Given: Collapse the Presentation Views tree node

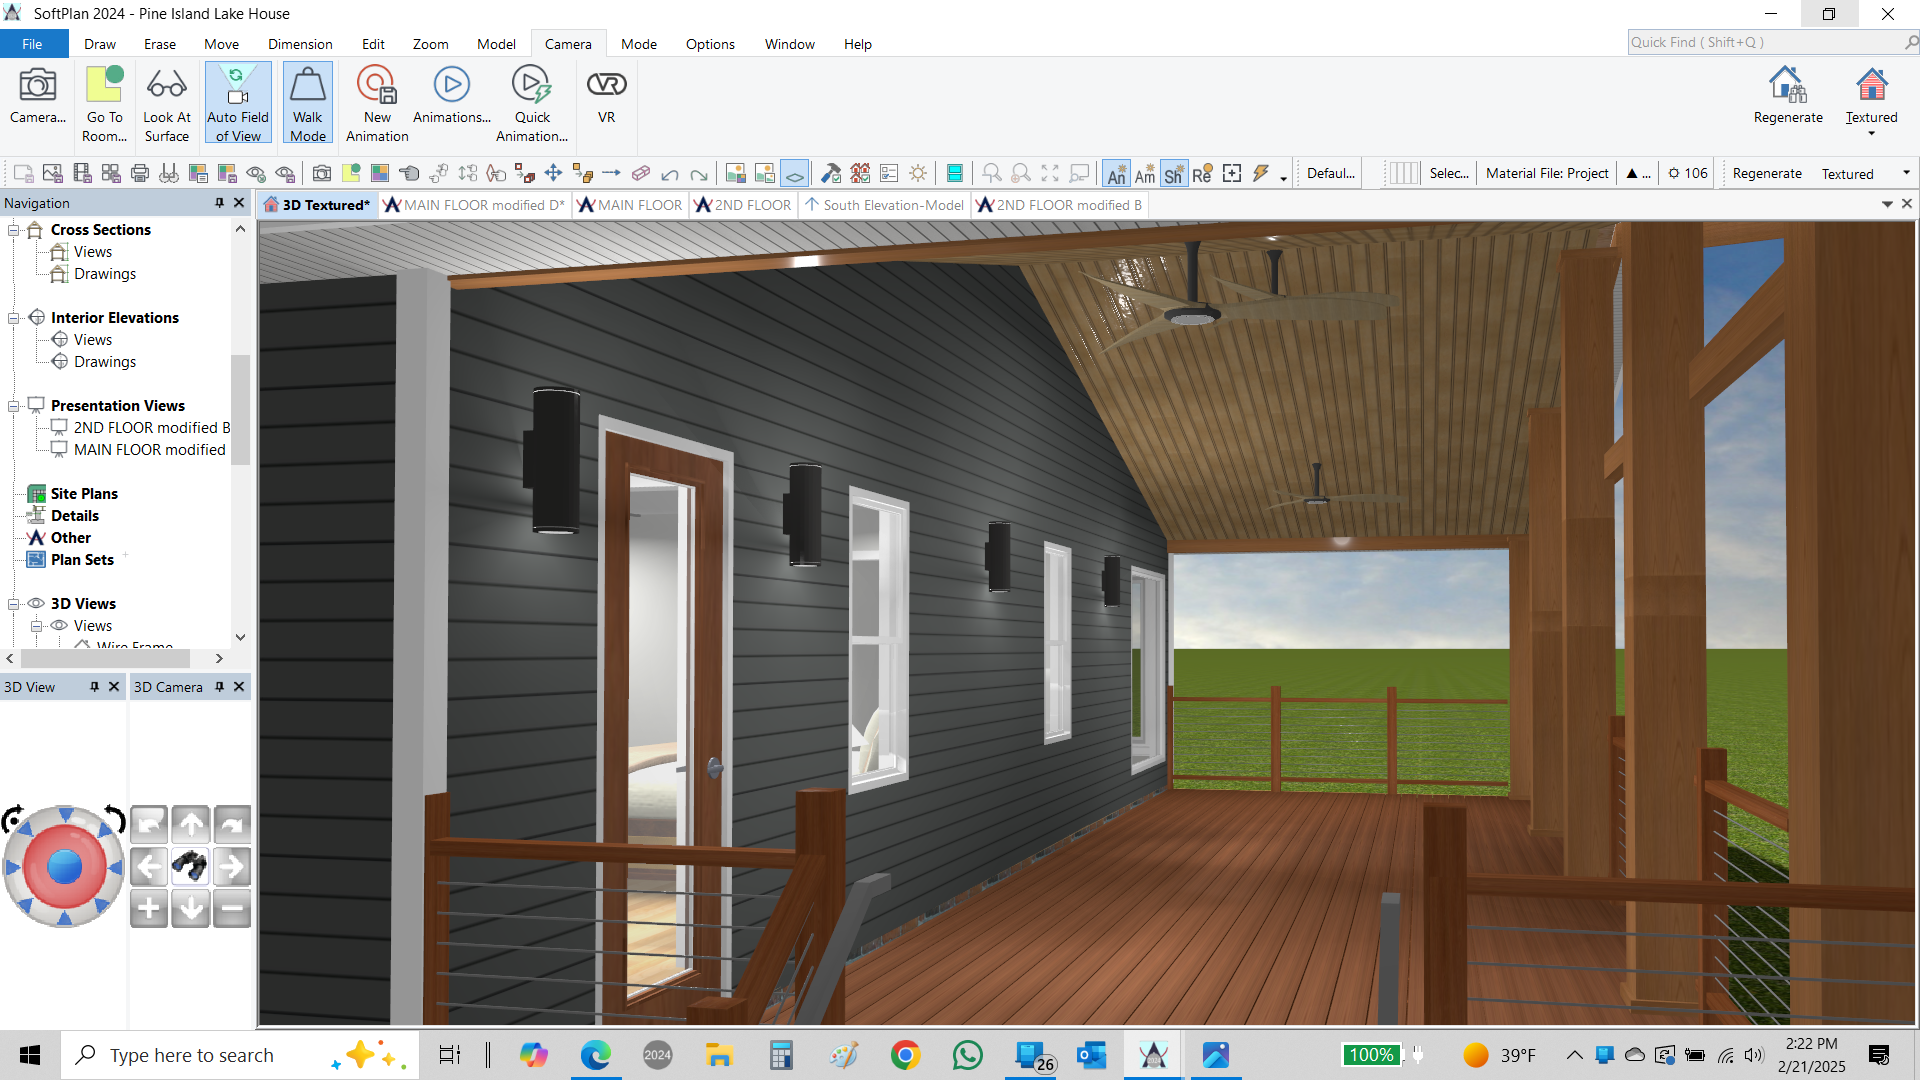Looking at the screenshot, I should coord(14,406).
